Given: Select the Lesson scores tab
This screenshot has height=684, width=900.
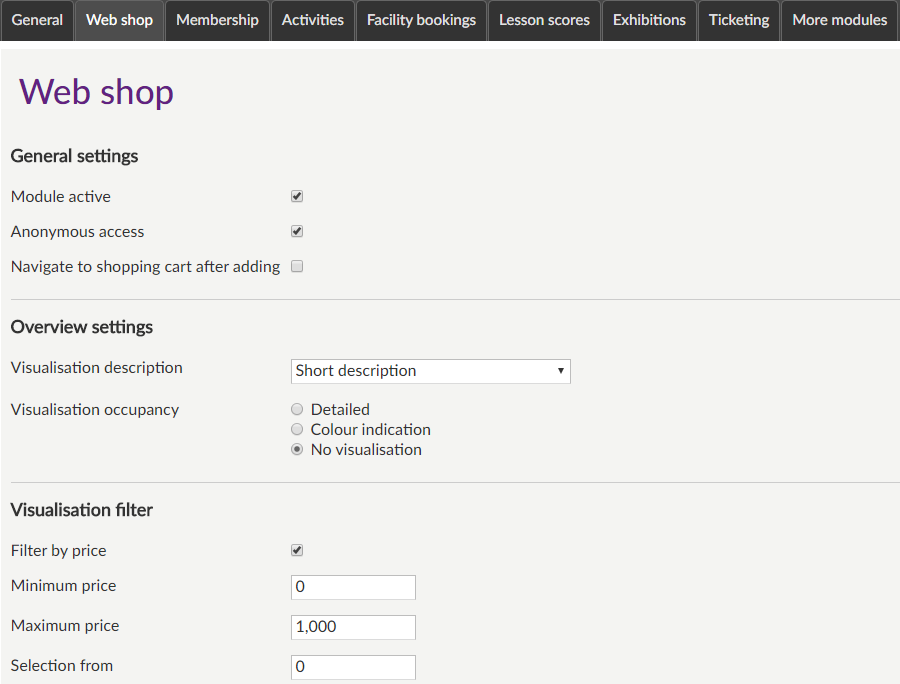Looking at the screenshot, I should 544,20.
